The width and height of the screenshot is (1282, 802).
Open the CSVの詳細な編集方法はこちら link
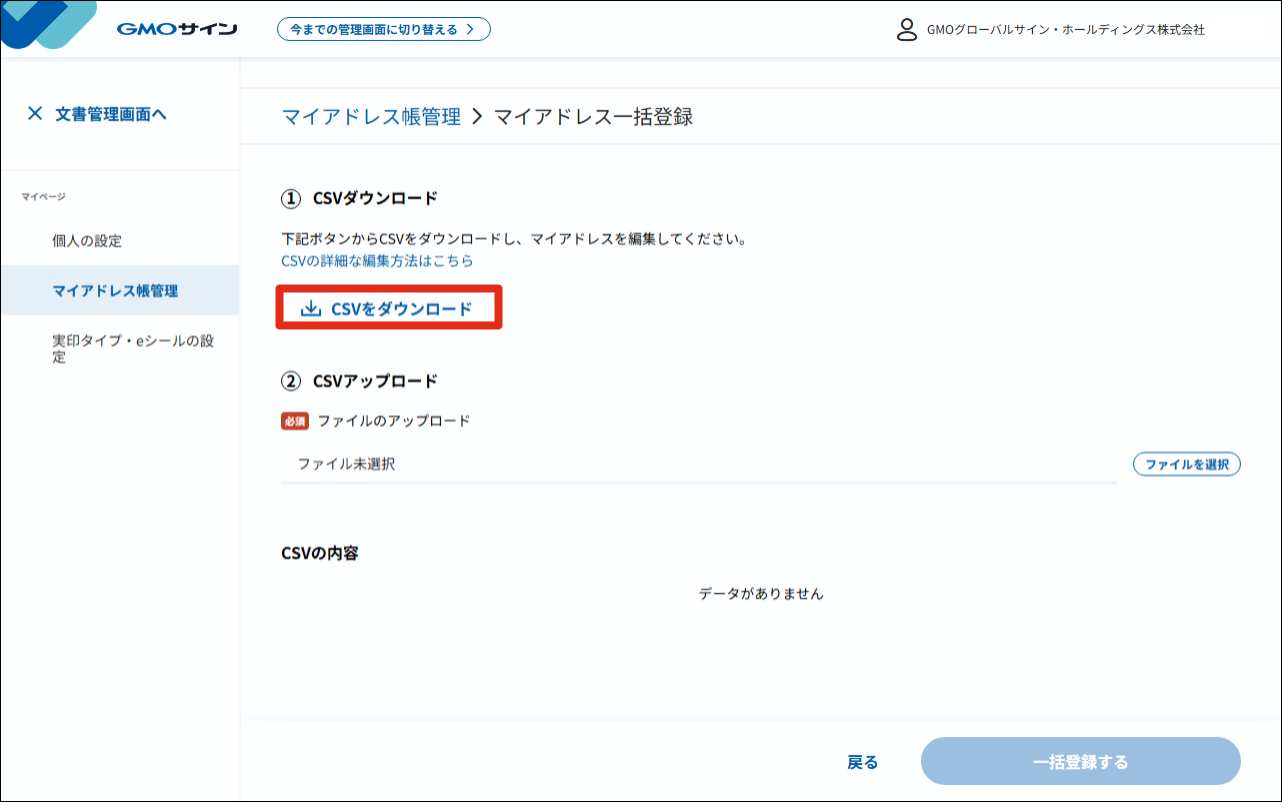[x=378, y=261]
